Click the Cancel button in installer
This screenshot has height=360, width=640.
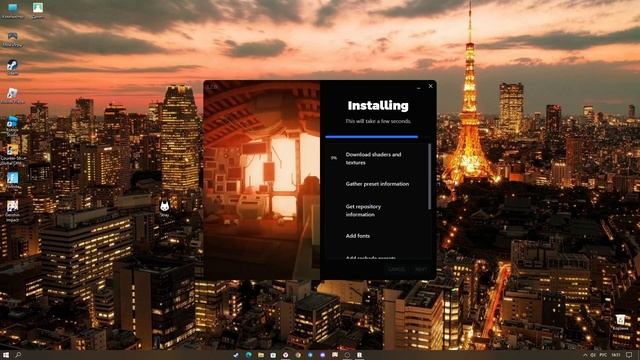396,269
